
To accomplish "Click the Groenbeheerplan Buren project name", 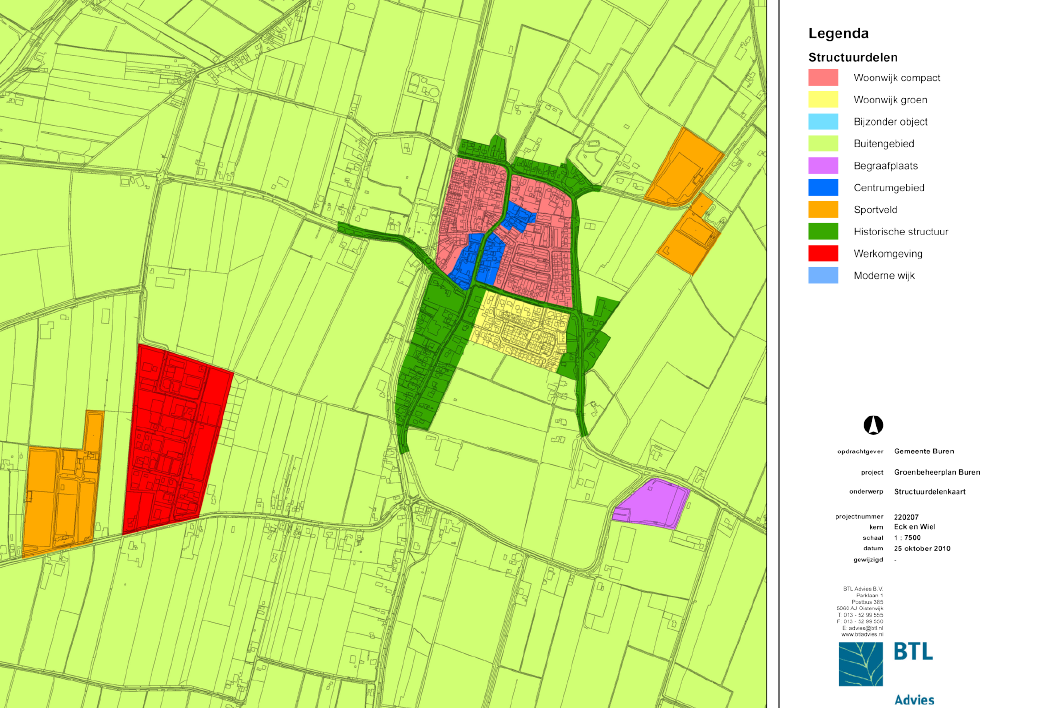I will tap(937, 472).
